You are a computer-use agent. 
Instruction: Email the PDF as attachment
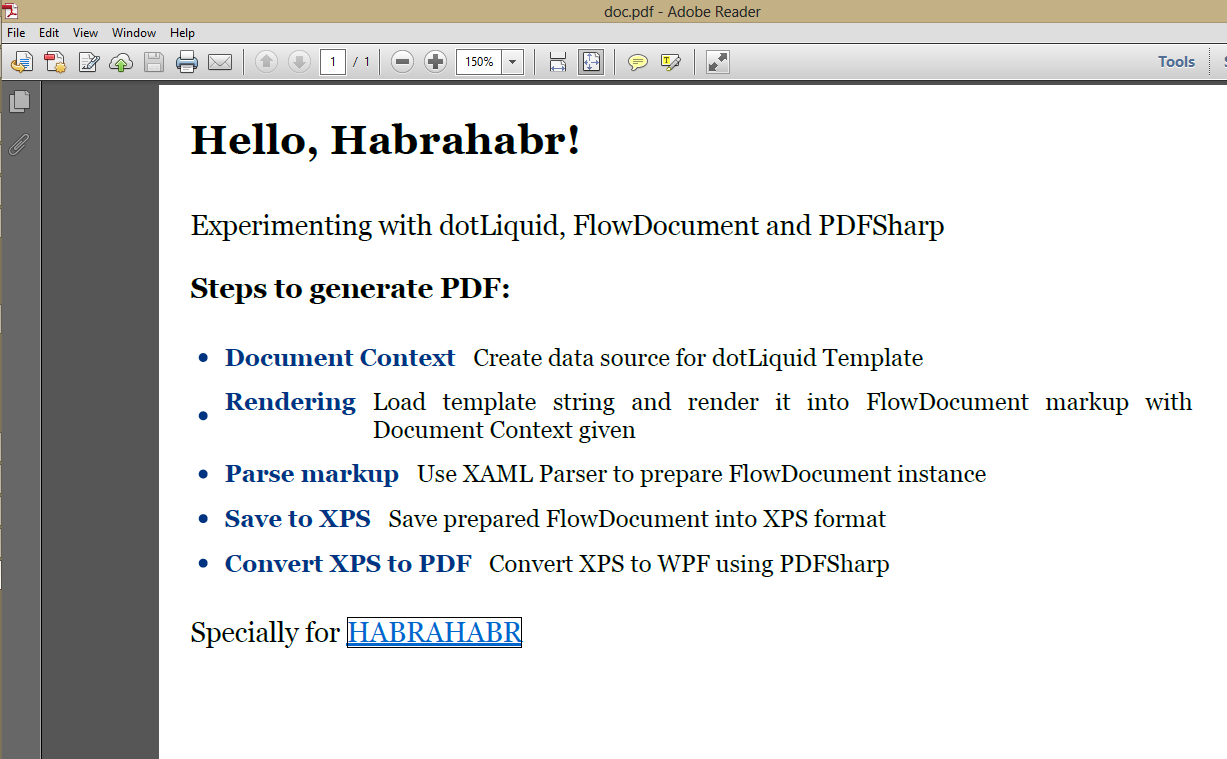(x=221, y=61)
